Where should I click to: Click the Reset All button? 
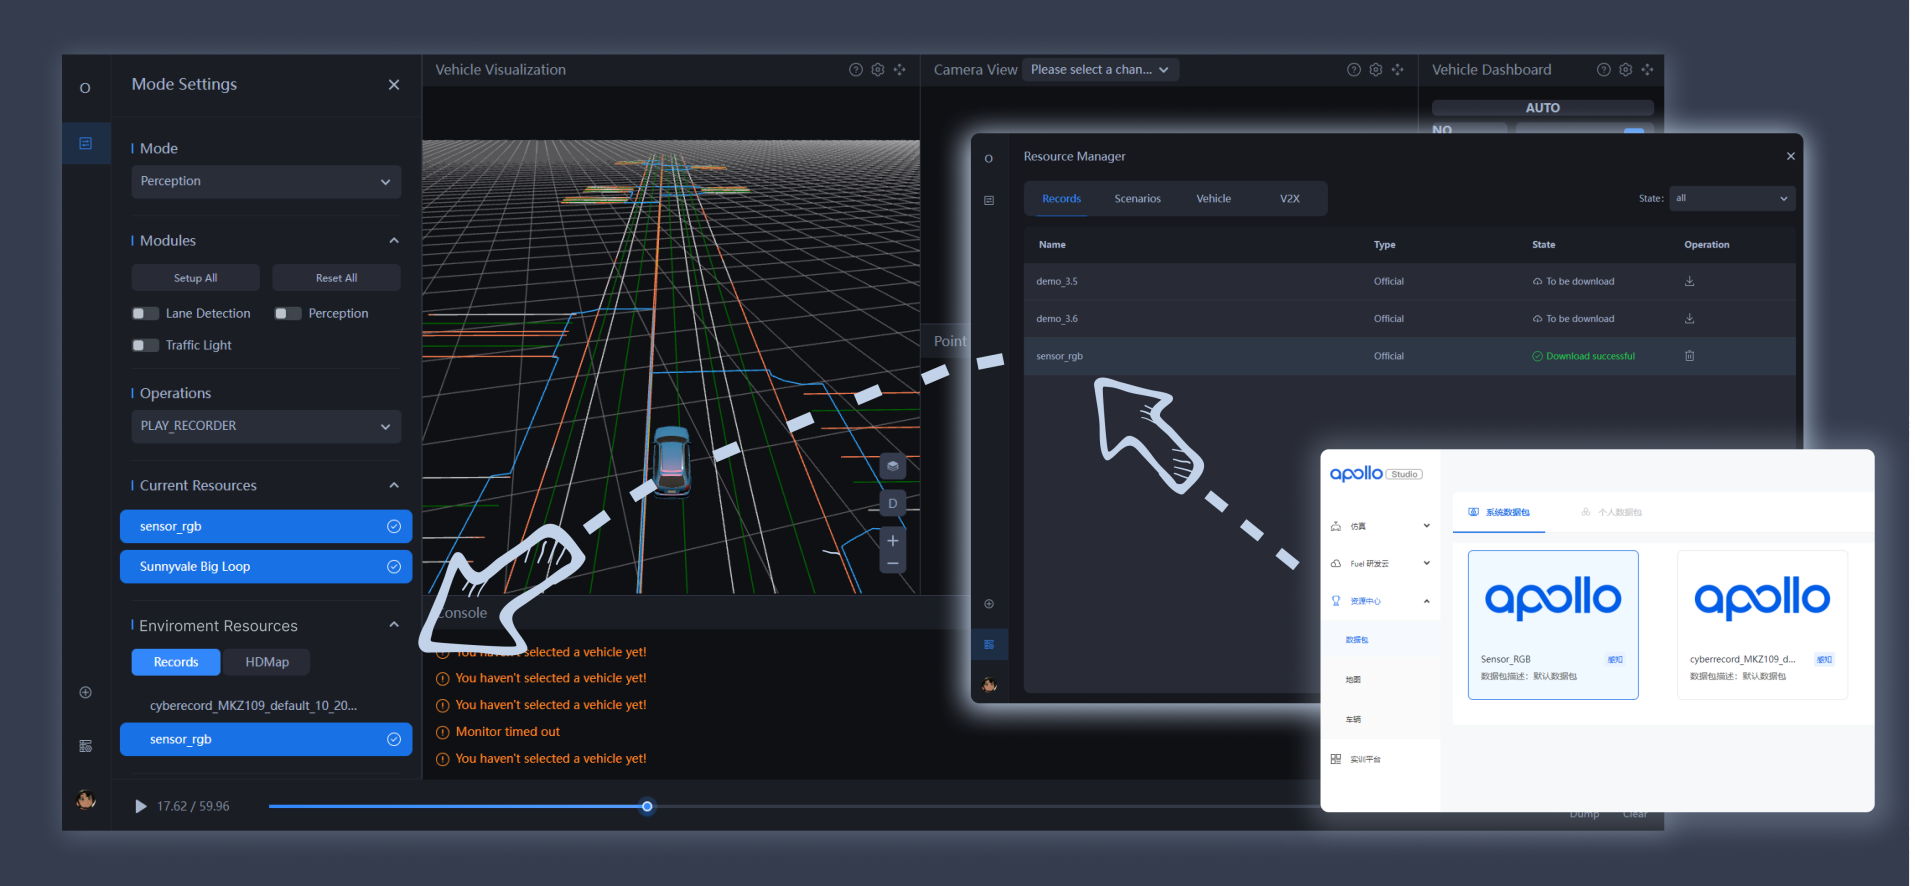(x=336, y=278)
